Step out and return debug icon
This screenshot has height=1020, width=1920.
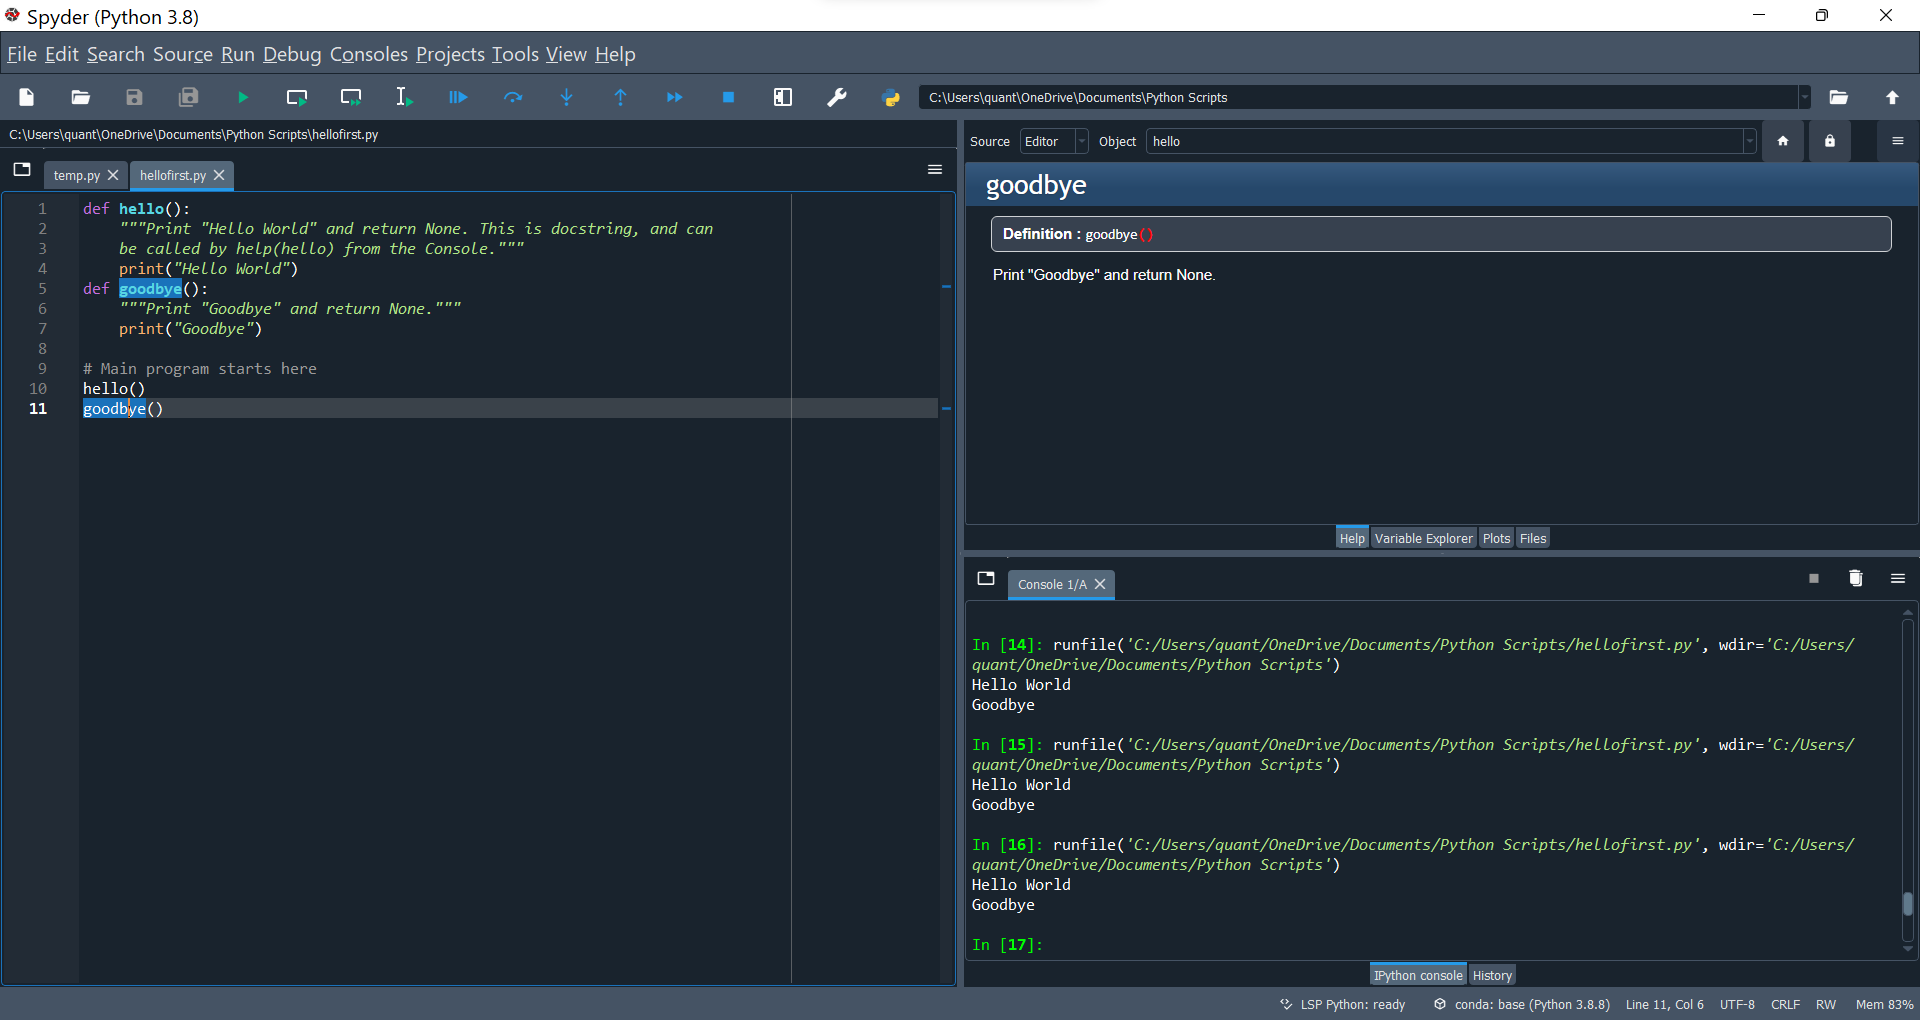click(621, 97)
